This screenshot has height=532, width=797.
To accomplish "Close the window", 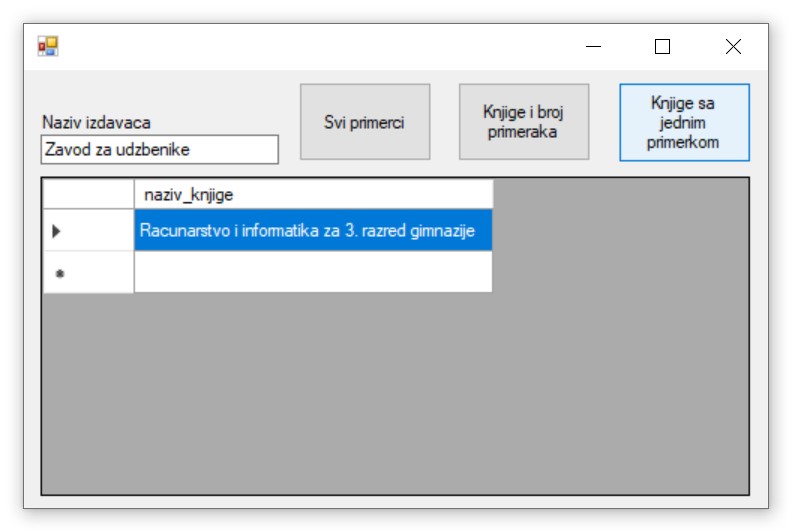I will click(x=733, y=46).
